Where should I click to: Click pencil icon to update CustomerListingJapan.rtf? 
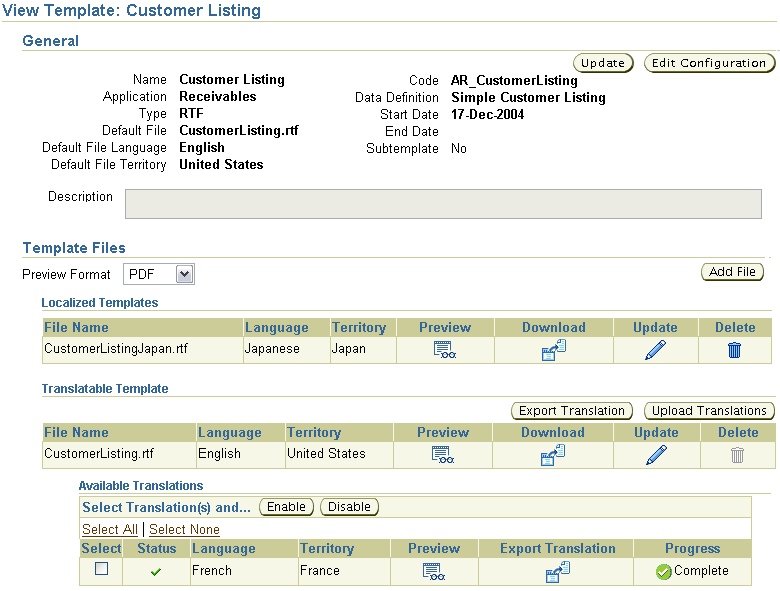click(x=655, y=350)
